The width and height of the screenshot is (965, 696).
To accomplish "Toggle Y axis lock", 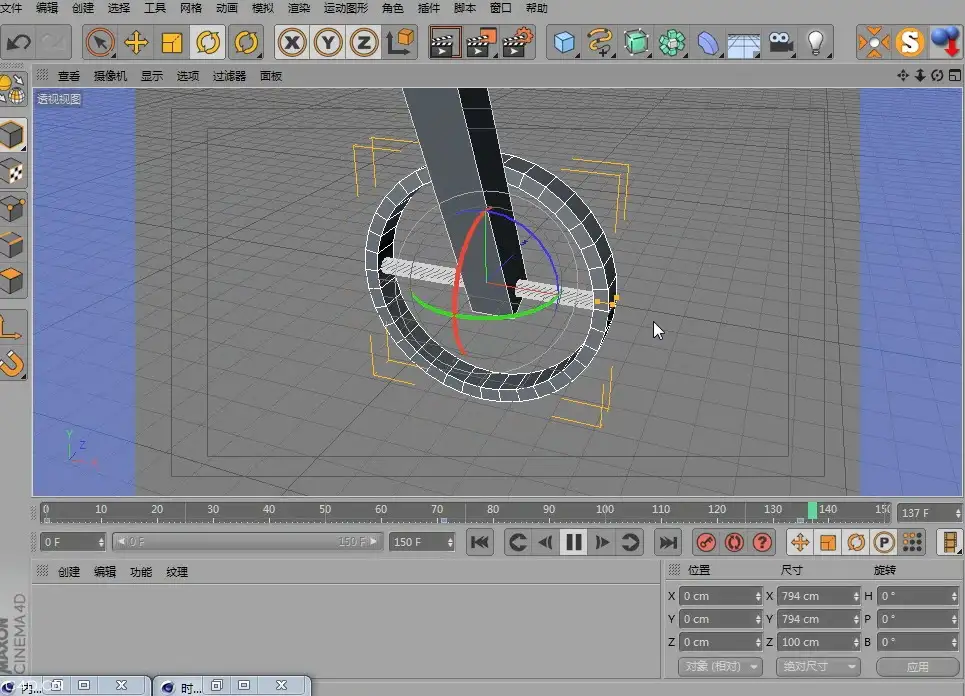I will pyautogui.click(x=328, y=42).
